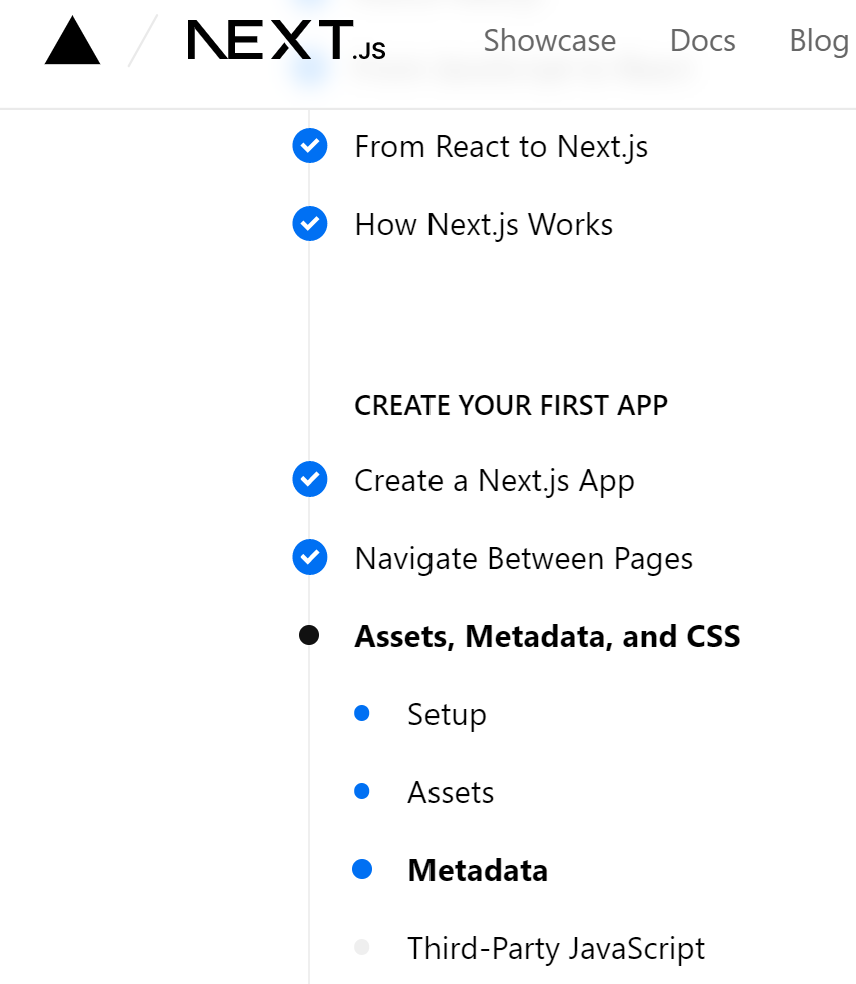Click the blue bullet next to Assets

click(362, 792)
